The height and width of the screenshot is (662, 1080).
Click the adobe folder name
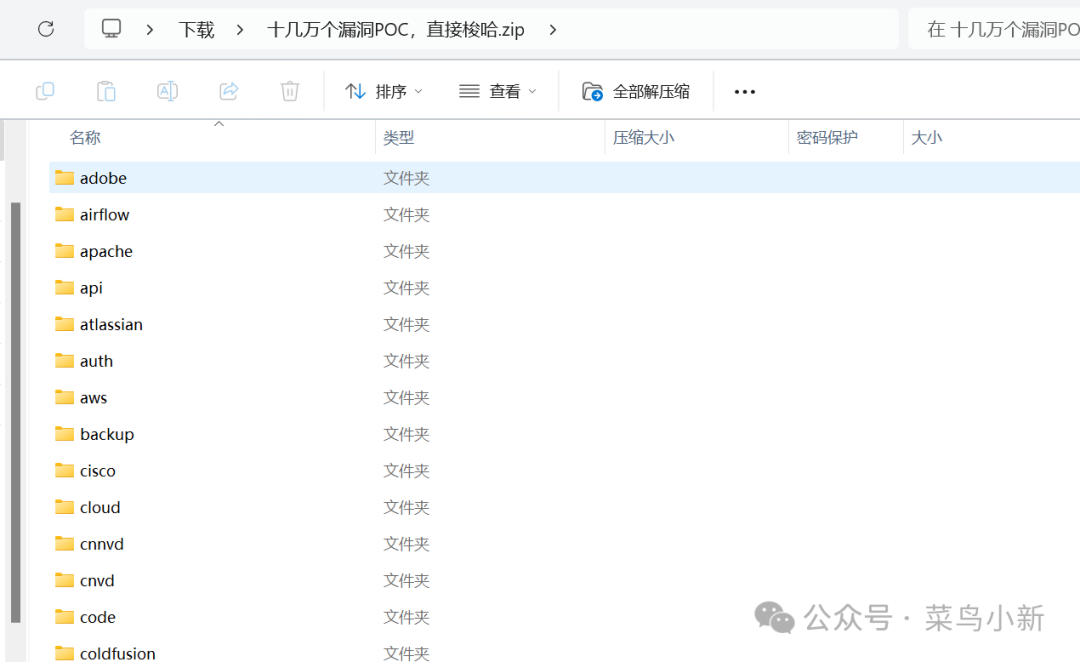tap(103, 178)
